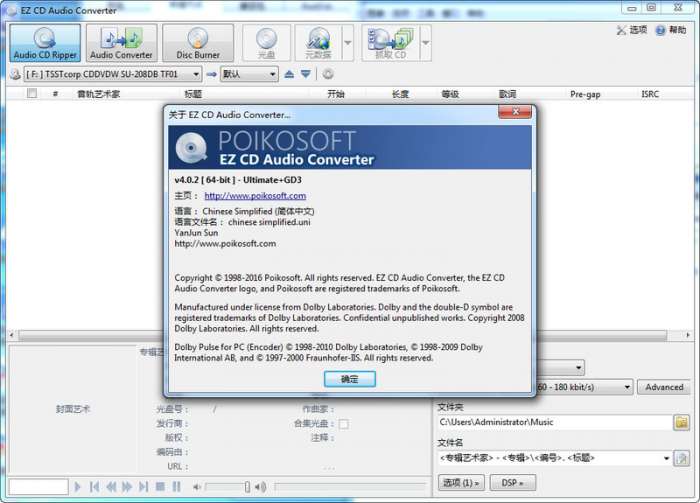The image size is (700, 503).
Task: Open the poikosoft.com homepage link
Action: pos(255,195)
